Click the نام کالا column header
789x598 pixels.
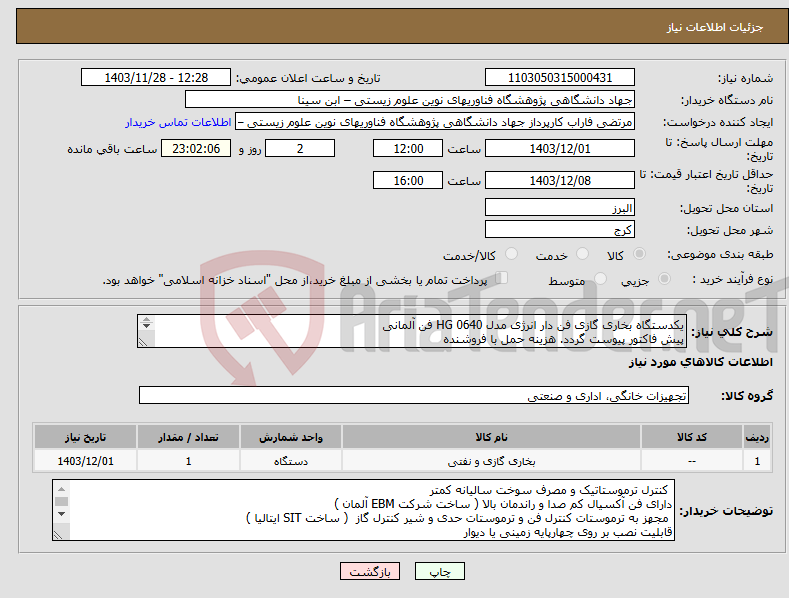[491, 437]
